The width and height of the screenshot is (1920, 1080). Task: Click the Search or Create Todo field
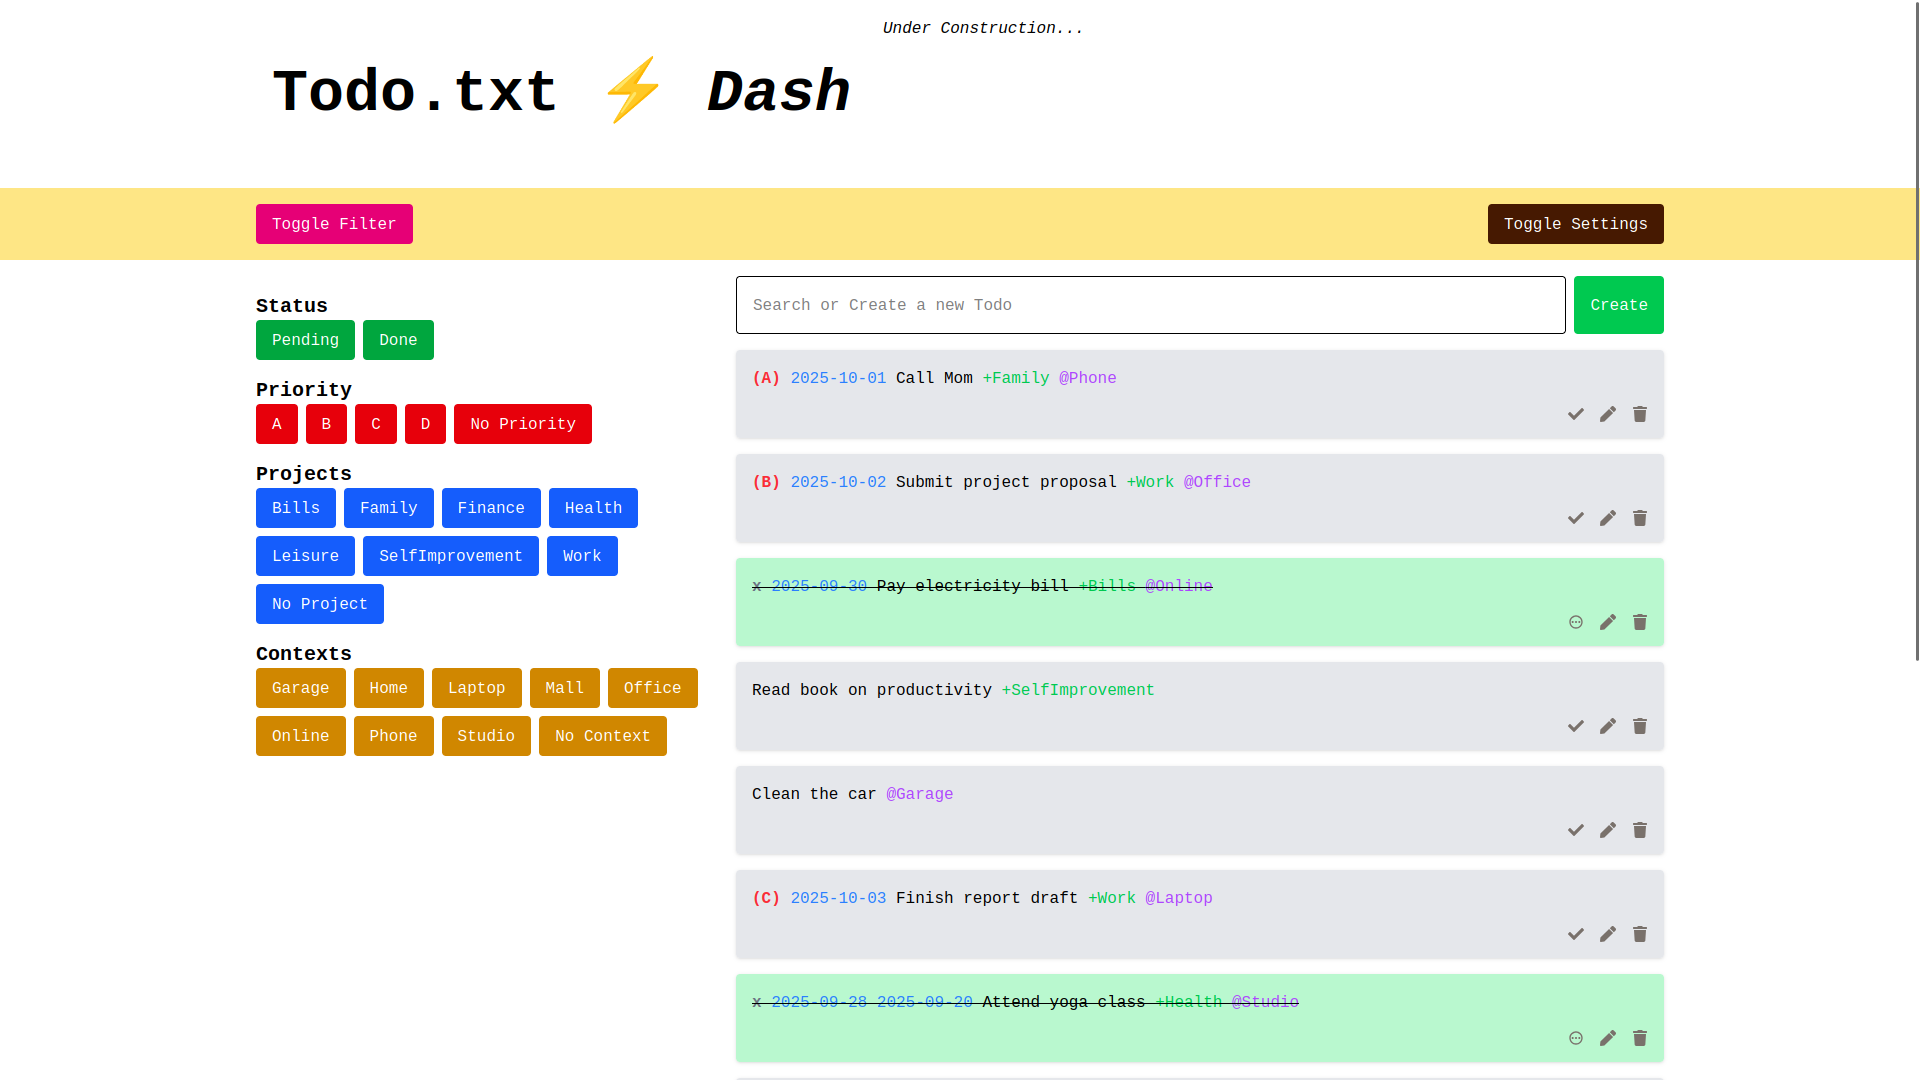click(x=1150, y=305)
